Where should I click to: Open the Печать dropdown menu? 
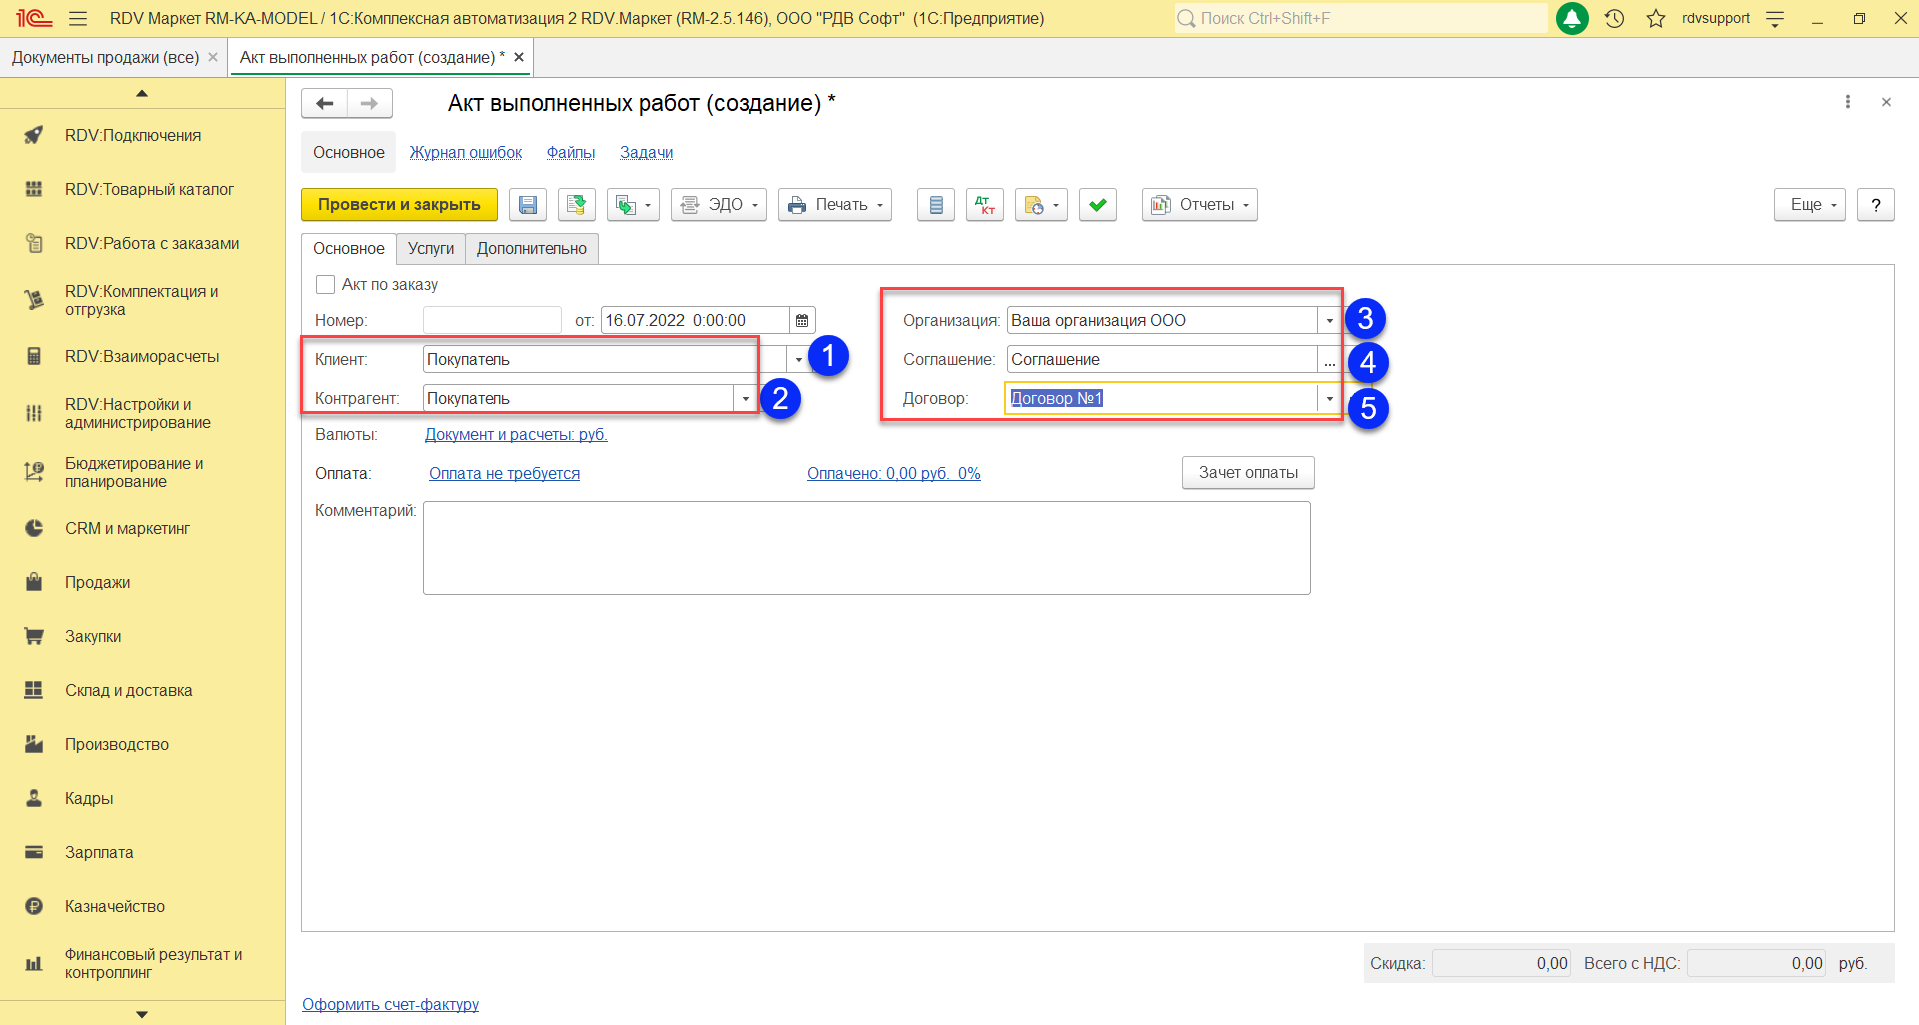pos(834,205)
